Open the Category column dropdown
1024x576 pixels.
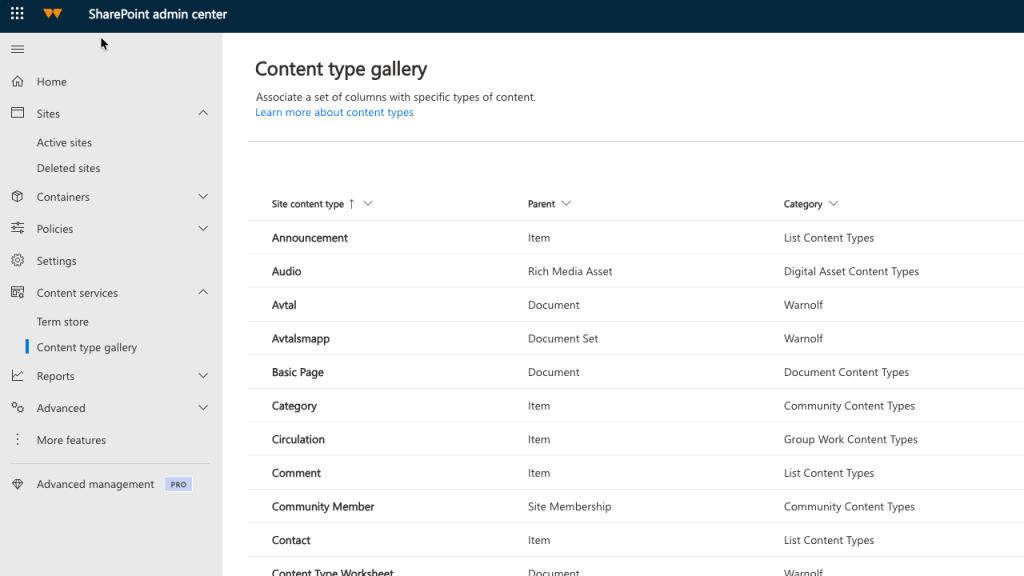tap(833, 203)
